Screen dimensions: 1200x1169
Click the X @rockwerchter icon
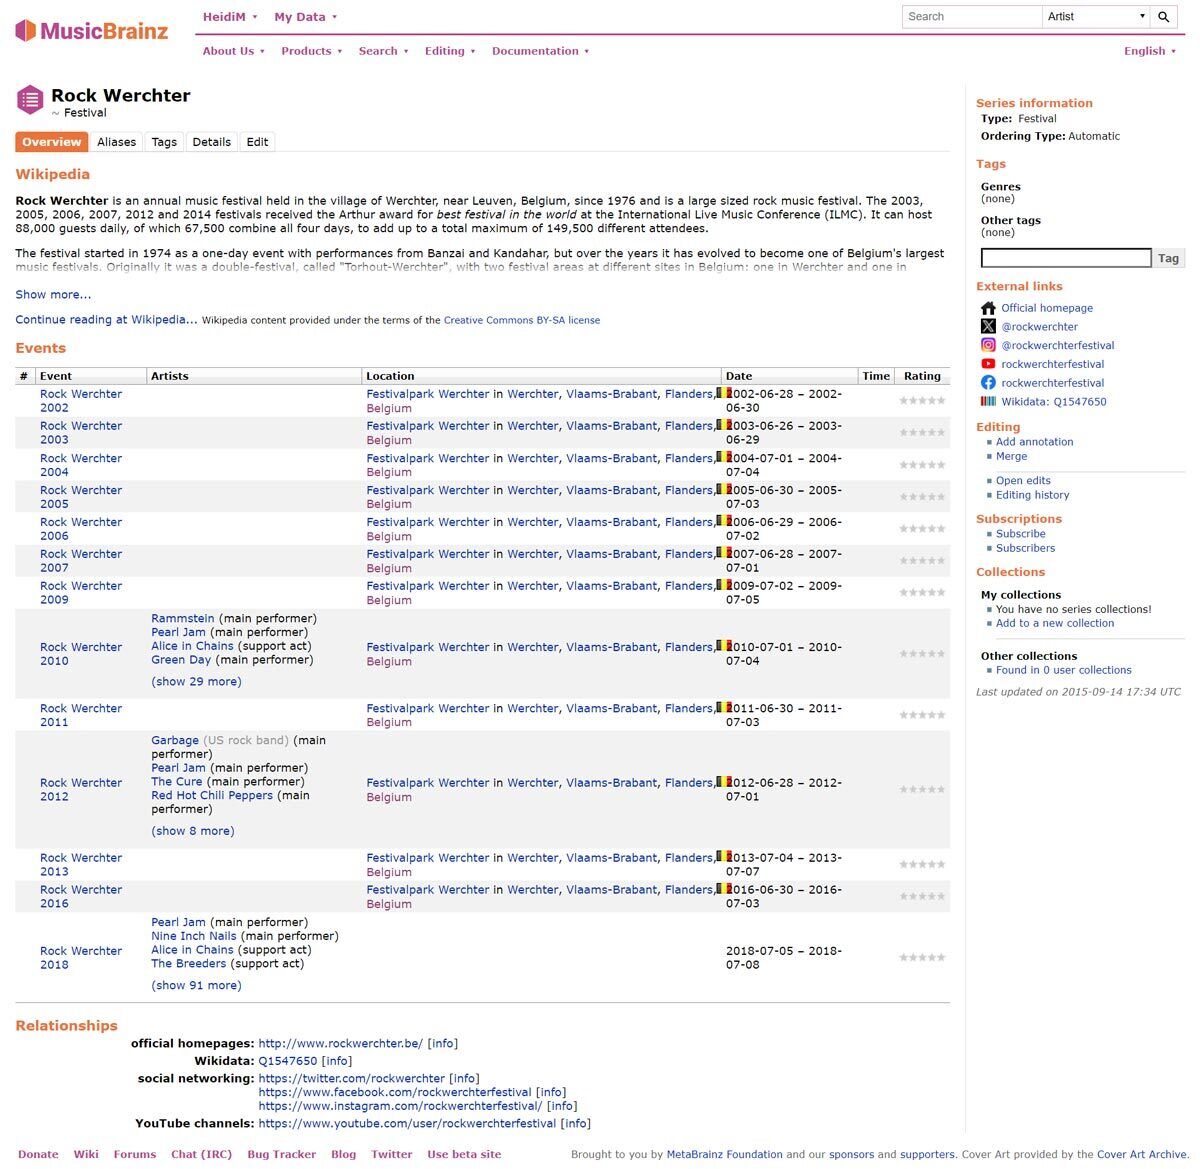tap(988, 327)
